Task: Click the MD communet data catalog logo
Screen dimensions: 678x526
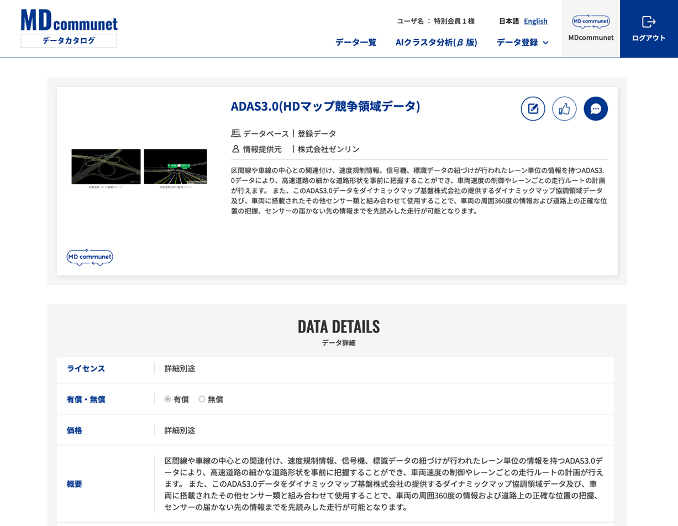Action: click(69, 27)
